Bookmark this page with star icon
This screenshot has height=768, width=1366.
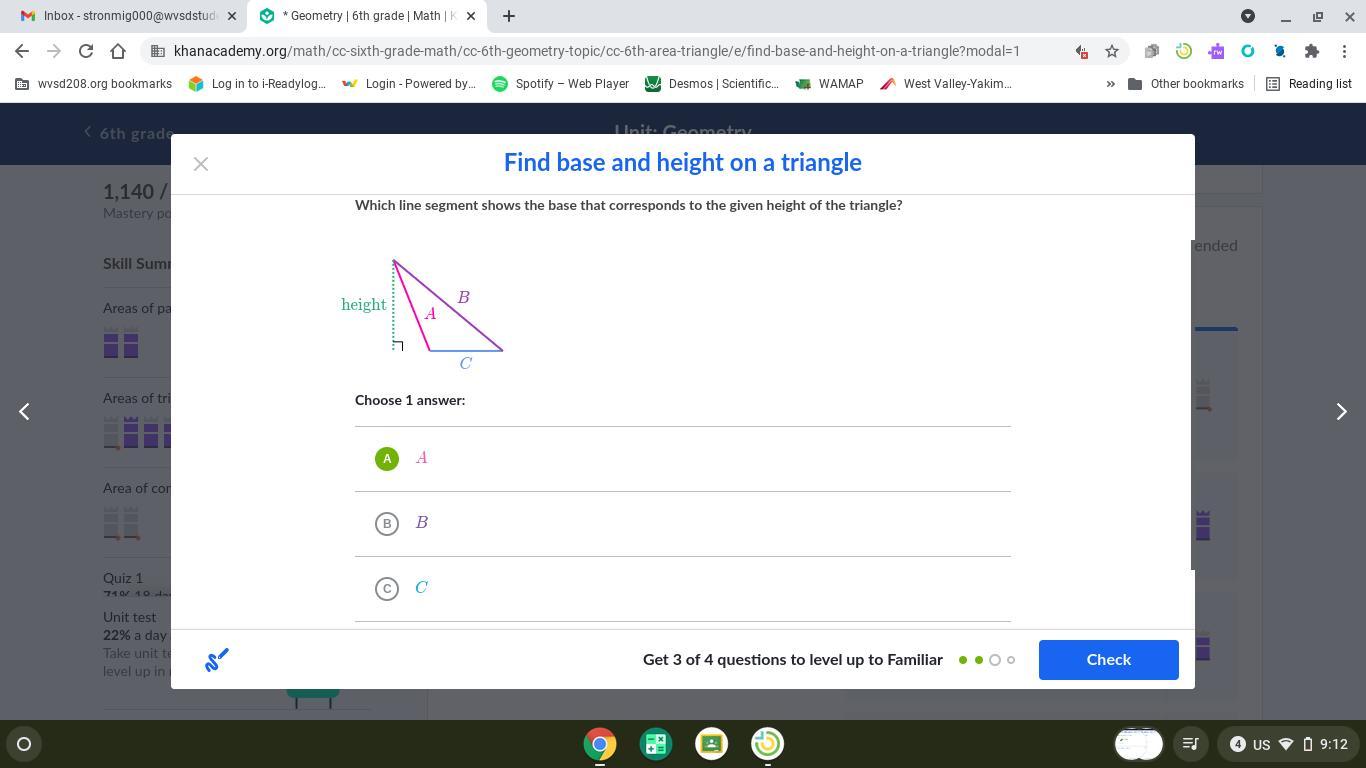coord(1111,51)
